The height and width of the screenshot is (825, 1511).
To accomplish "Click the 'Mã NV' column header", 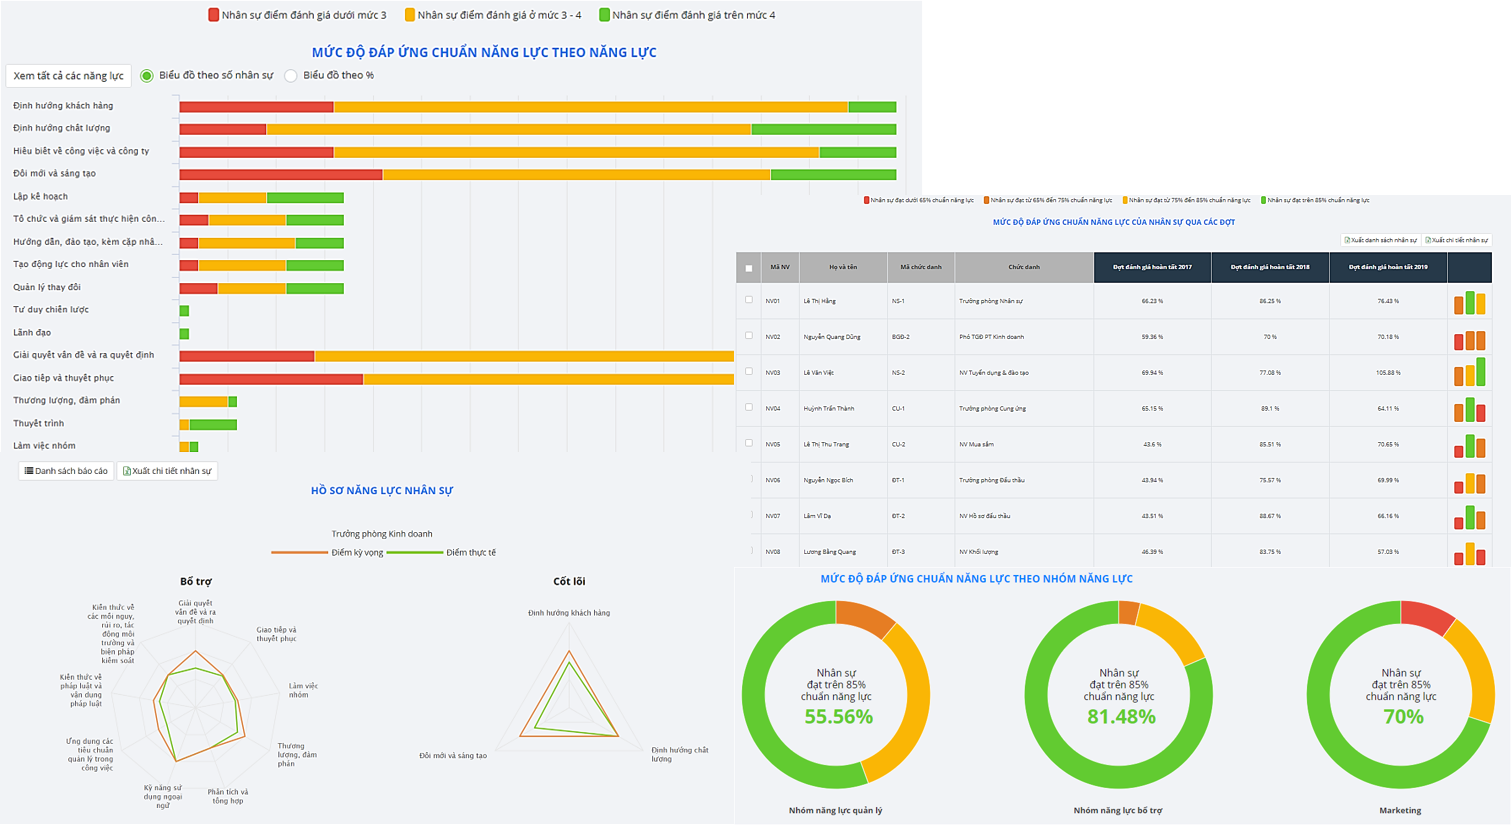I will (x=779, y=267).
